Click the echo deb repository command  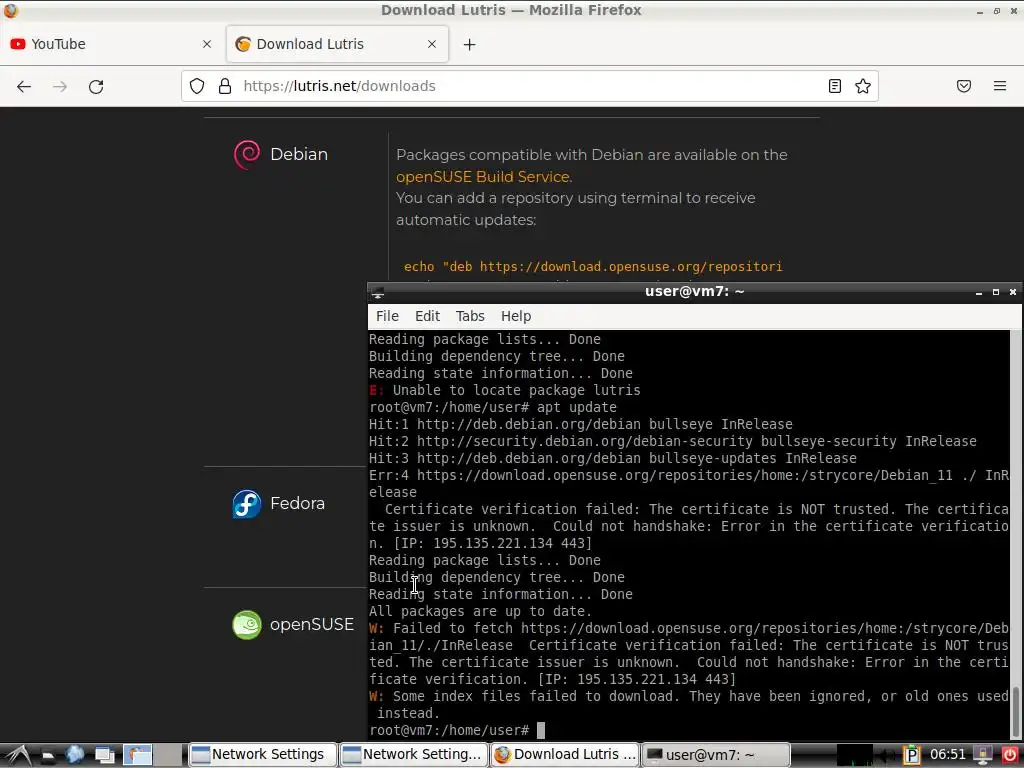click(x=593, y=266)
